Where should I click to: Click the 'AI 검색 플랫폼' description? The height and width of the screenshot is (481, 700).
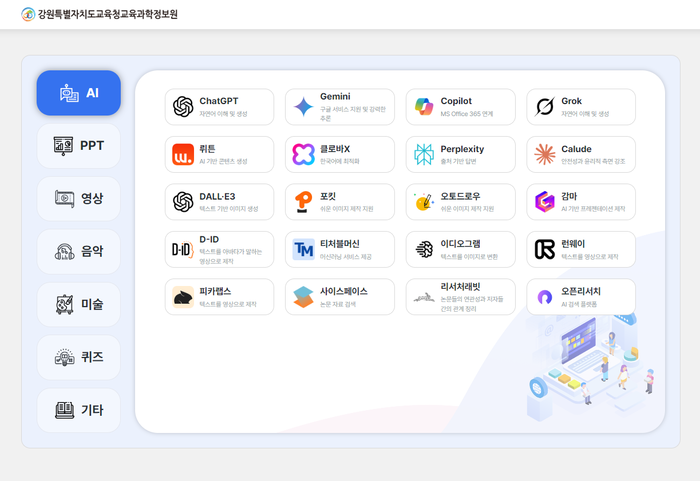pos(579,304)
